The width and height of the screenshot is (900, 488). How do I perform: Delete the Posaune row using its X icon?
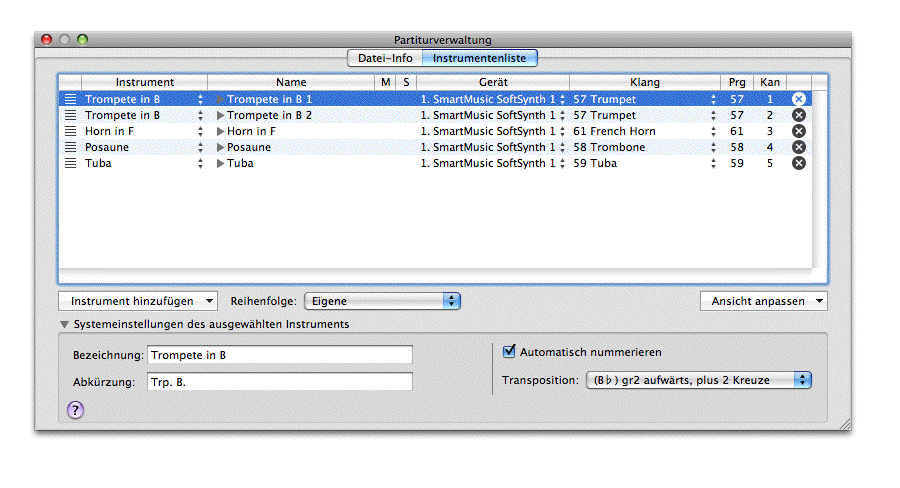coord(798,147)
